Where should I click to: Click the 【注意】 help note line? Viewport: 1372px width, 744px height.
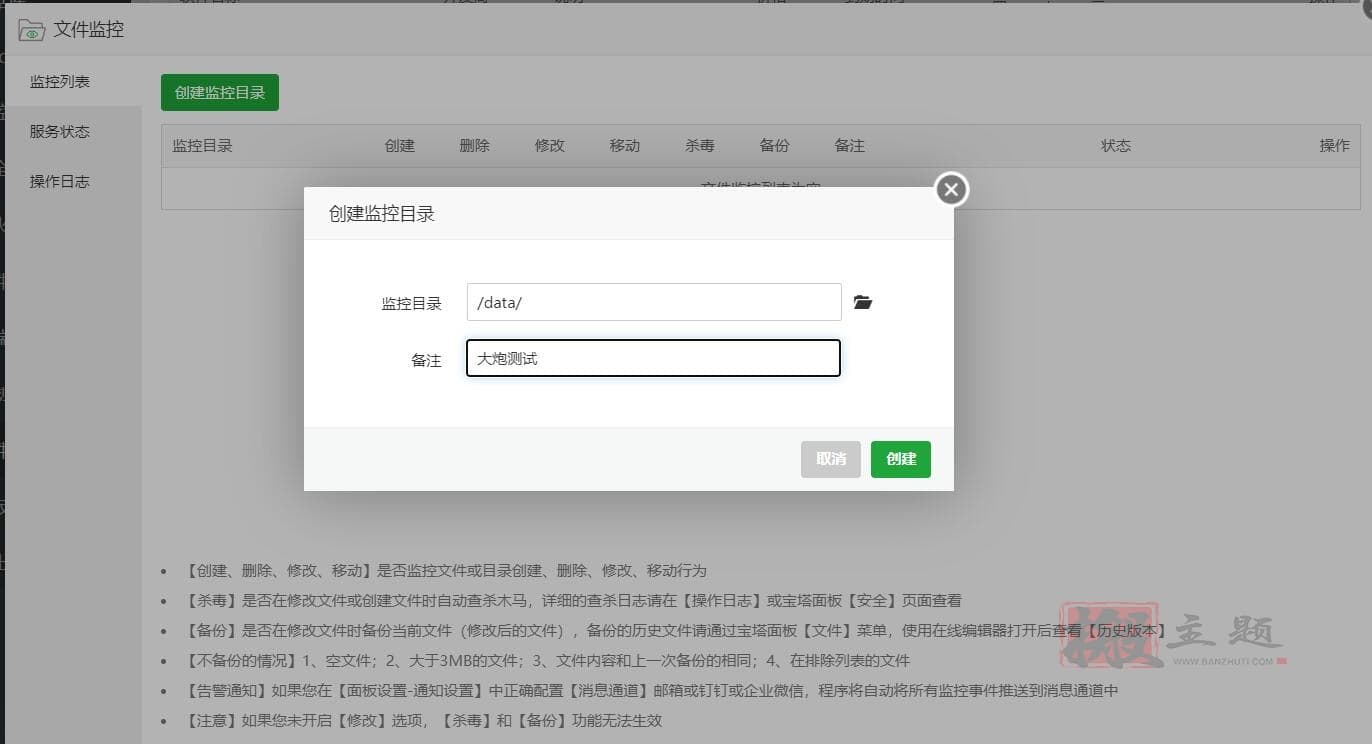tap(423, 720)
